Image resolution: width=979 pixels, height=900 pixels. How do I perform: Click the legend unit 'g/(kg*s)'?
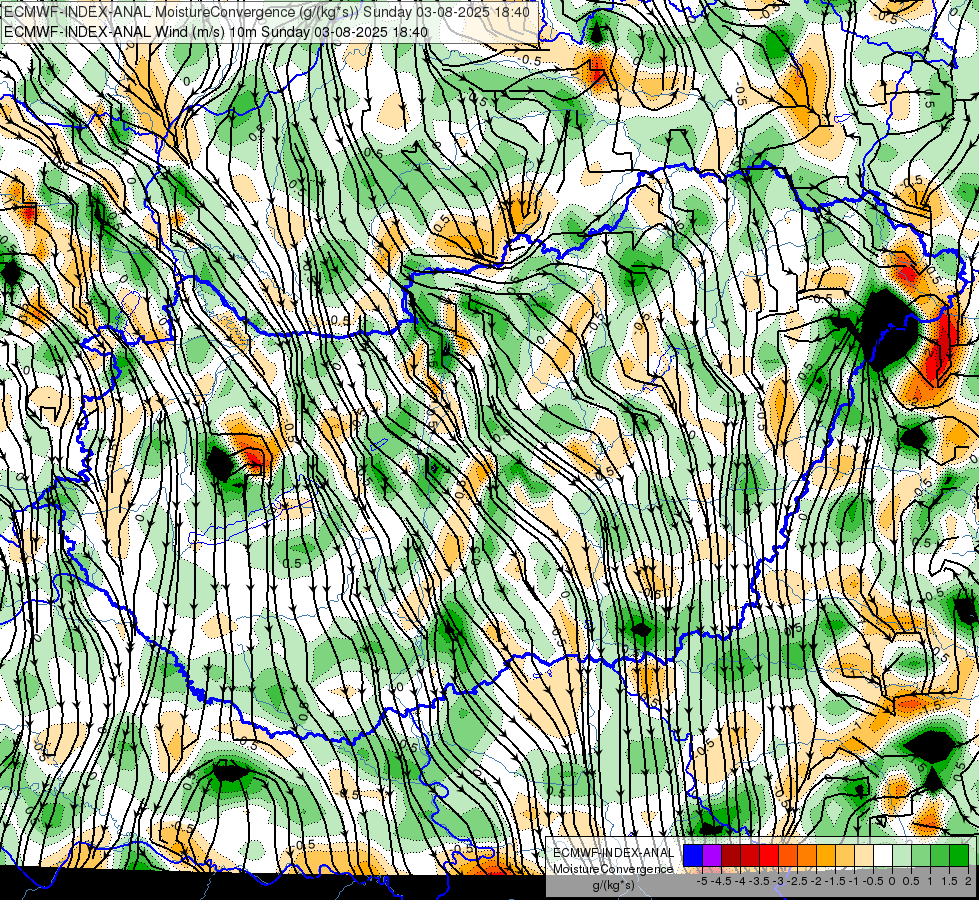(x=613, y=885)
